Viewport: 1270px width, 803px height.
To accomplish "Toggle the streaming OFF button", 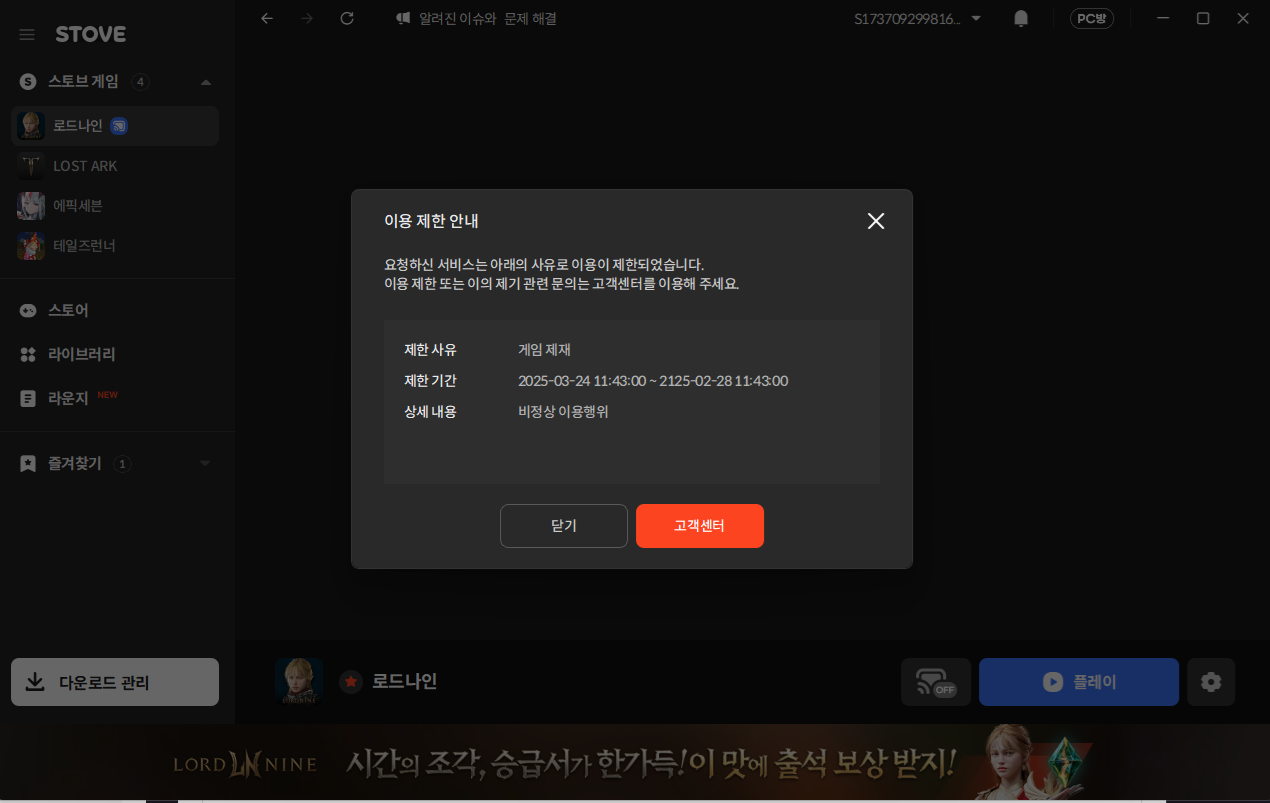I will [936, 682].
